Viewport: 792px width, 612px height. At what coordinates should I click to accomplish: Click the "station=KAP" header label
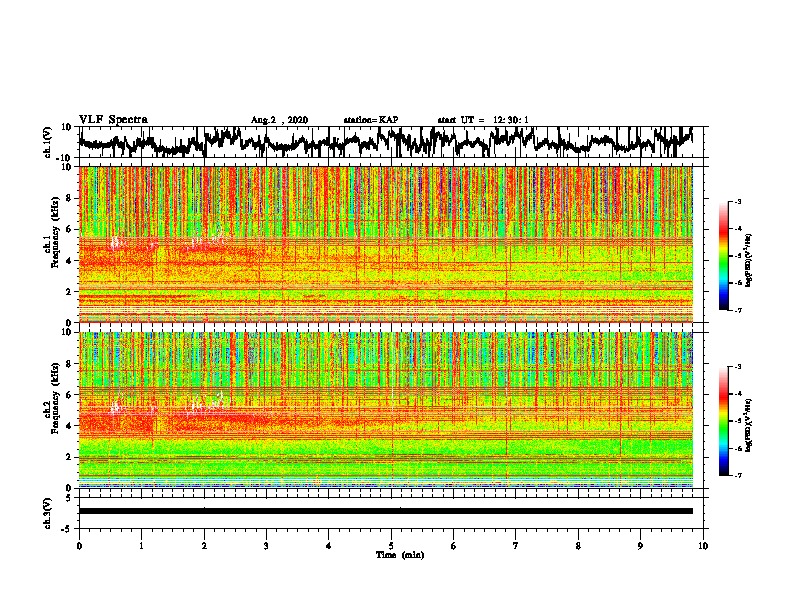tap(371, 120)
